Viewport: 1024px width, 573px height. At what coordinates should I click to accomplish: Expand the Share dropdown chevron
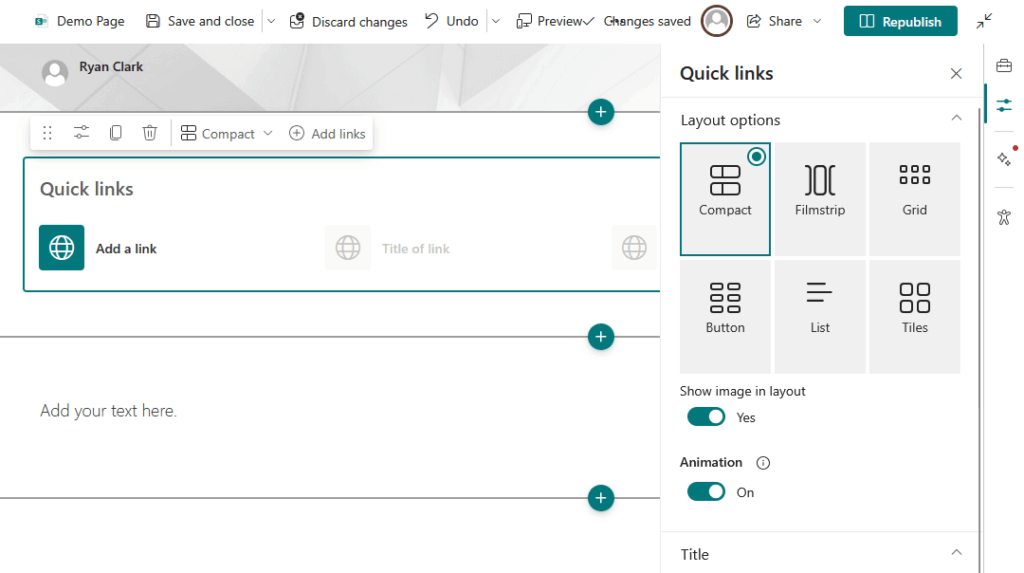817,22
